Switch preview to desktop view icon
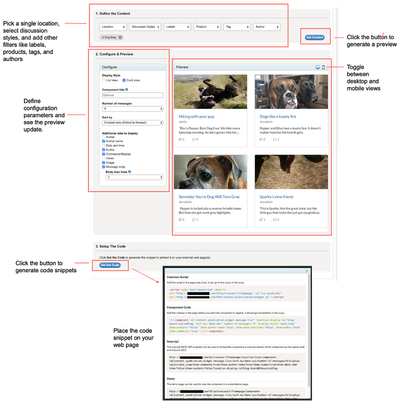Image resolution: width=400 pixels, height=402 pixels. click(317, 67)
